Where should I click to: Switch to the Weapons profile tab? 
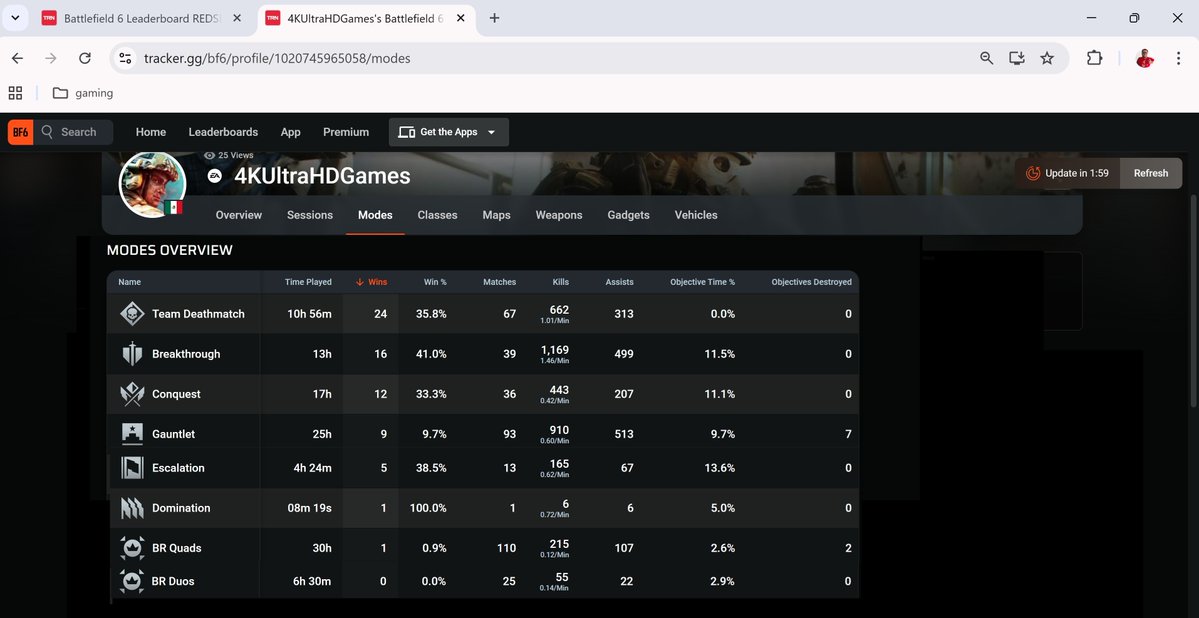(x=559, y=215)
